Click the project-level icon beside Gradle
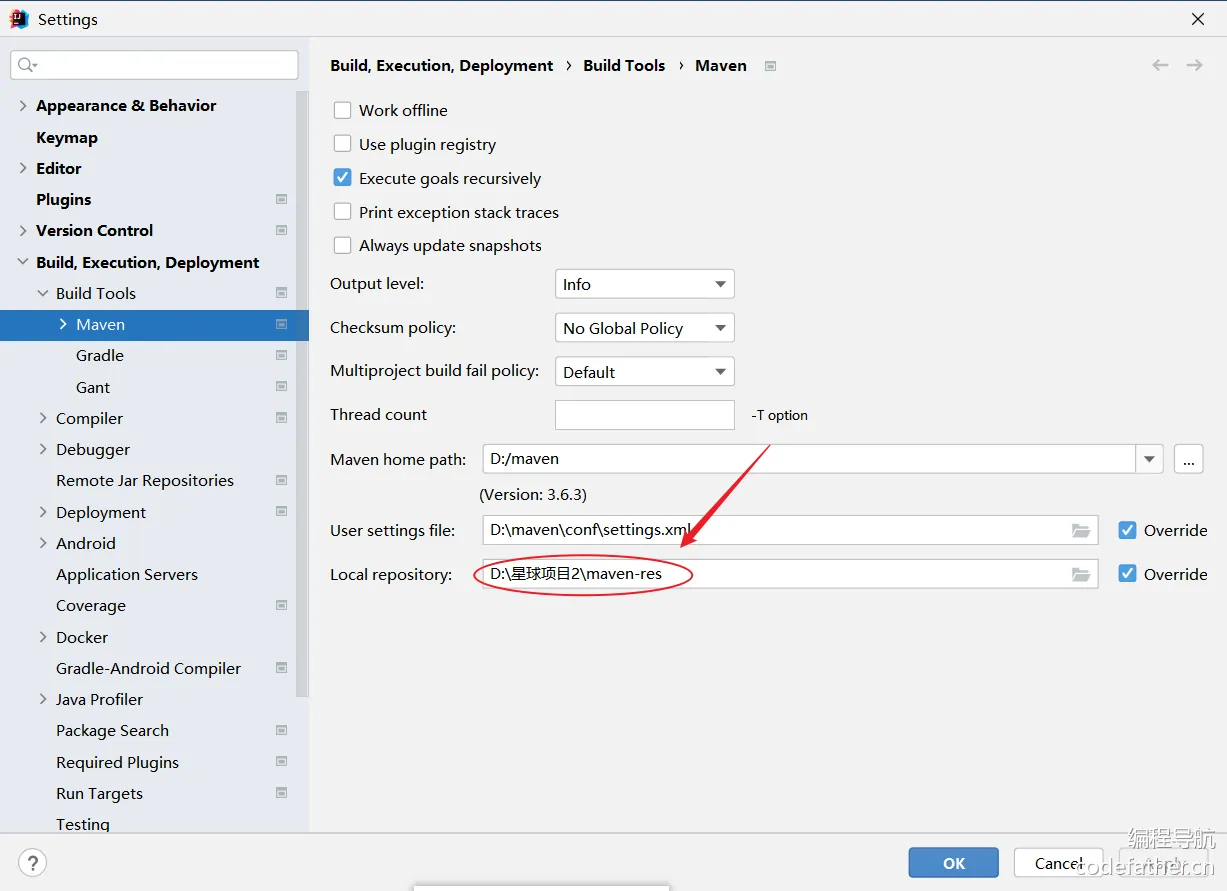Image resolution: width=1227 pixels, height=891 pixels. pos(281,356)
